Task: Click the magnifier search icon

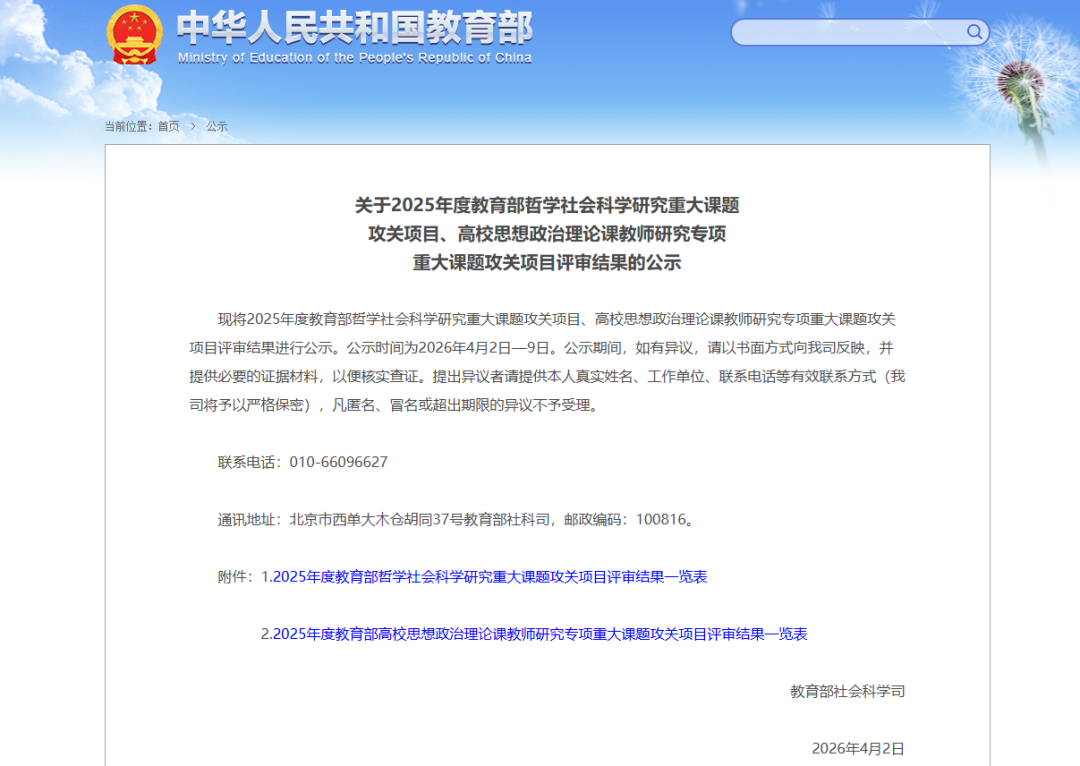Action: point(974,32)
